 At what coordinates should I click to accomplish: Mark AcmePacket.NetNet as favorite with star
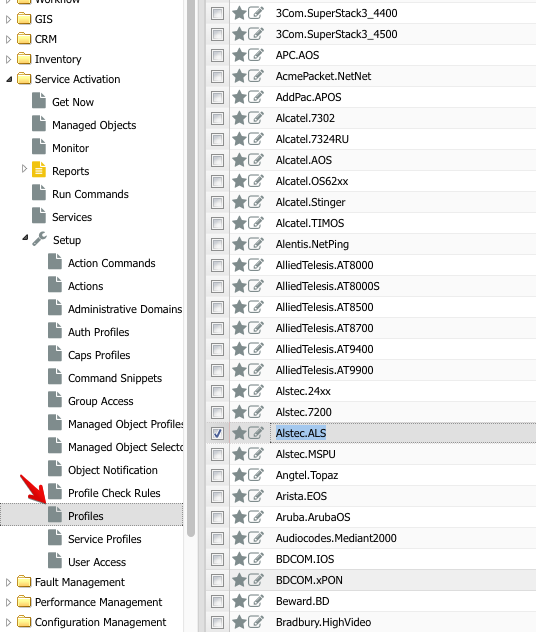(239, 76)
